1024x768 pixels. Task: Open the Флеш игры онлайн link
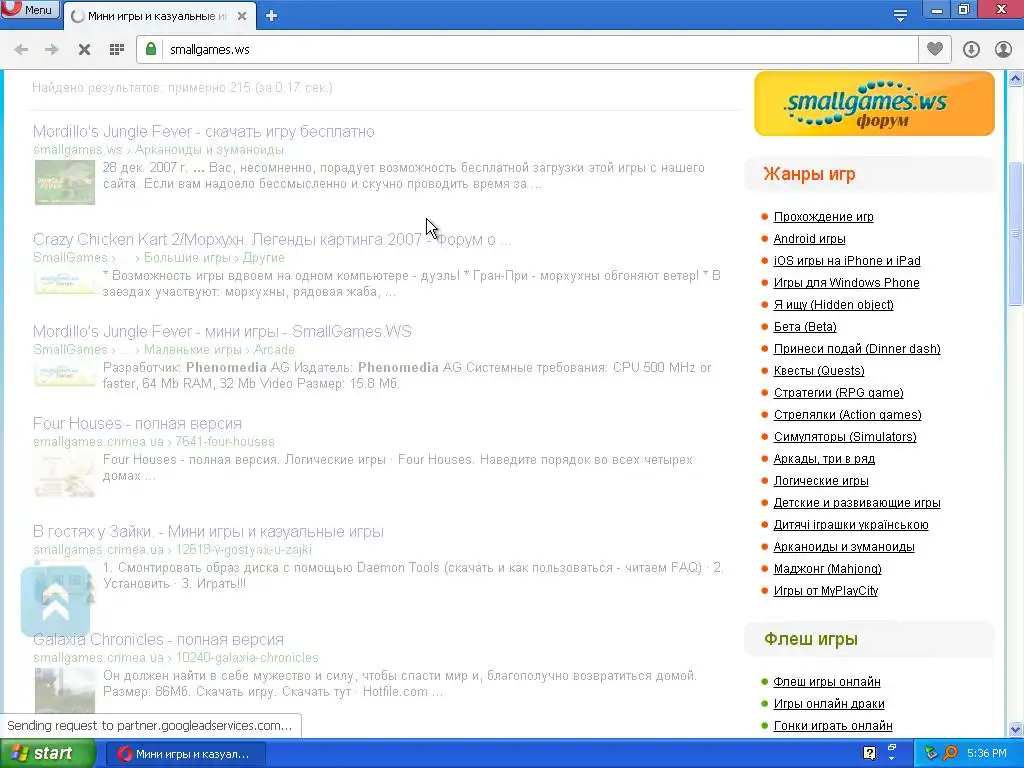click(x=826, y=682)
